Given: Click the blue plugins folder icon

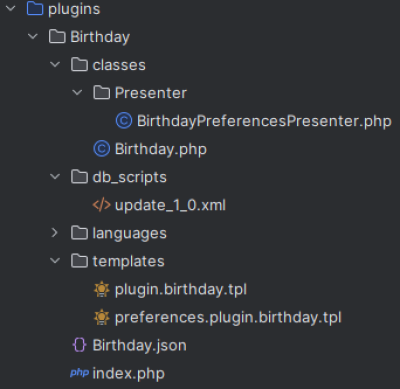Looking at the screenshot, I should pyautogui.click(x=35, y=9).
